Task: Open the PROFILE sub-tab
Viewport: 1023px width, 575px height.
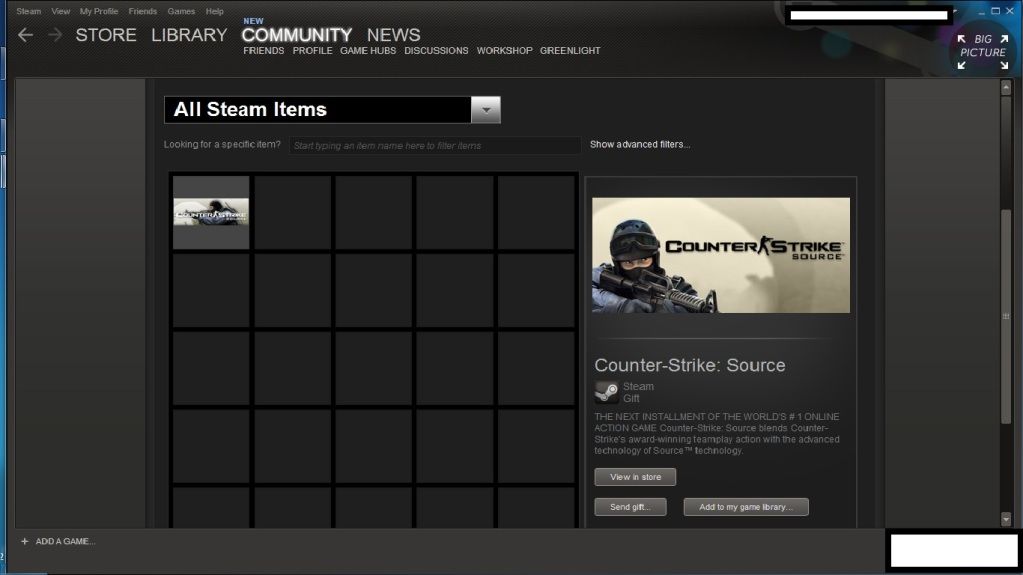Action: point(313,51)
